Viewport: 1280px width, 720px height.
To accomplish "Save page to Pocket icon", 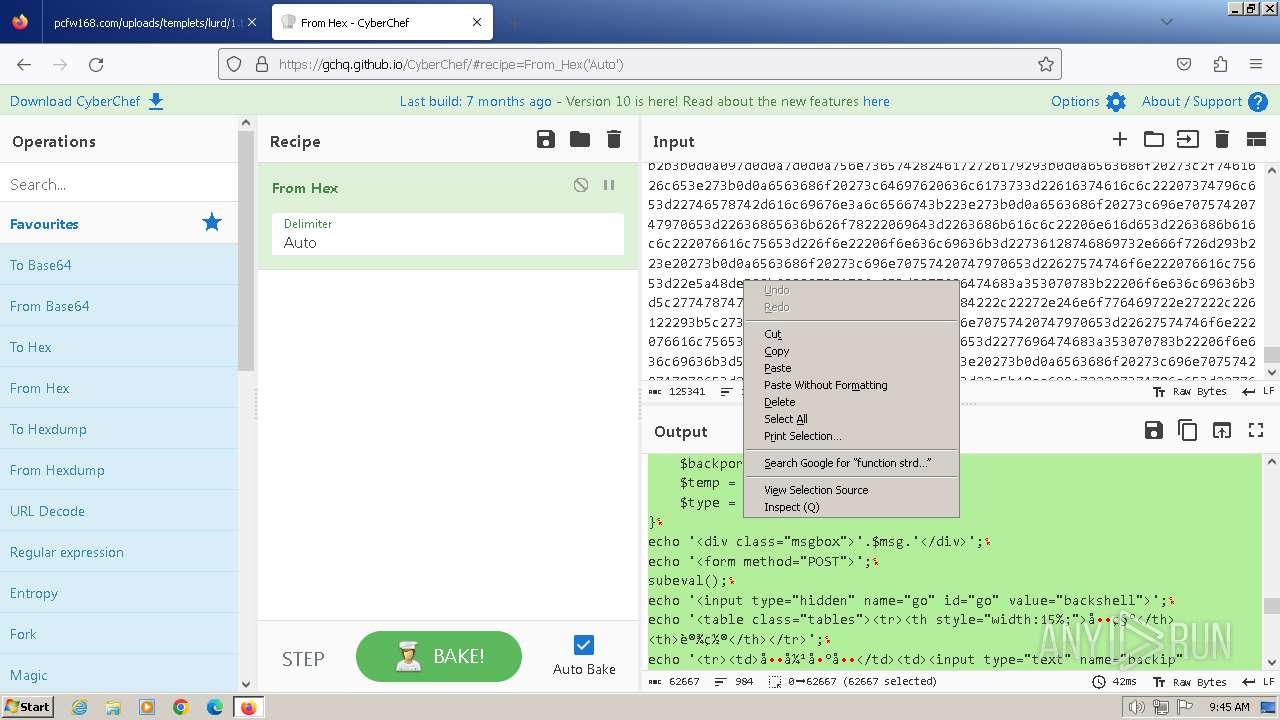I will click(x=1184, y=64).
